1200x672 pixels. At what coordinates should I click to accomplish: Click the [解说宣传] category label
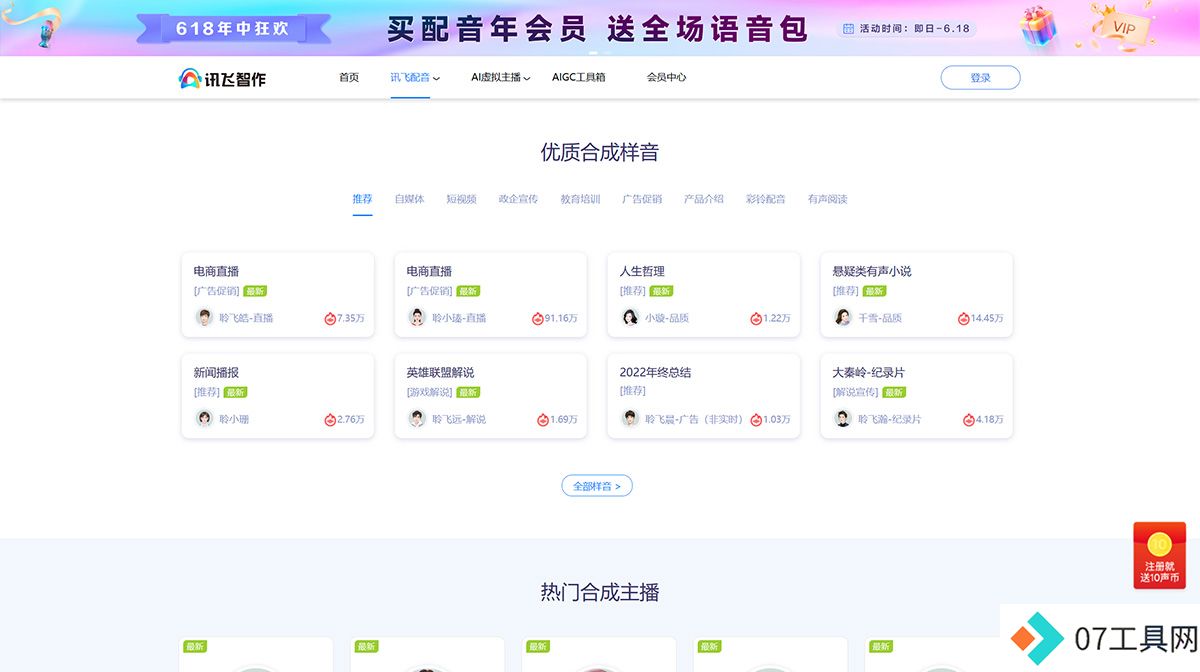[856, 392]
